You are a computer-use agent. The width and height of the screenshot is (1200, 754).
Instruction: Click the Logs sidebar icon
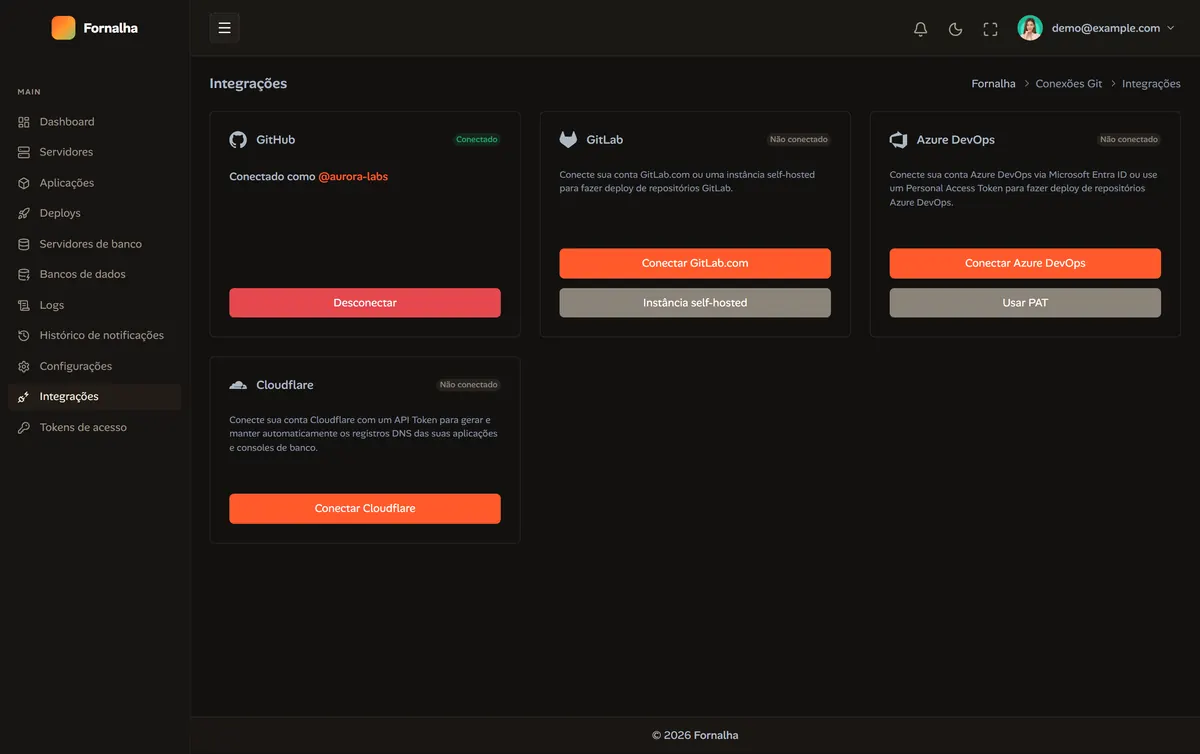[24, 305]
